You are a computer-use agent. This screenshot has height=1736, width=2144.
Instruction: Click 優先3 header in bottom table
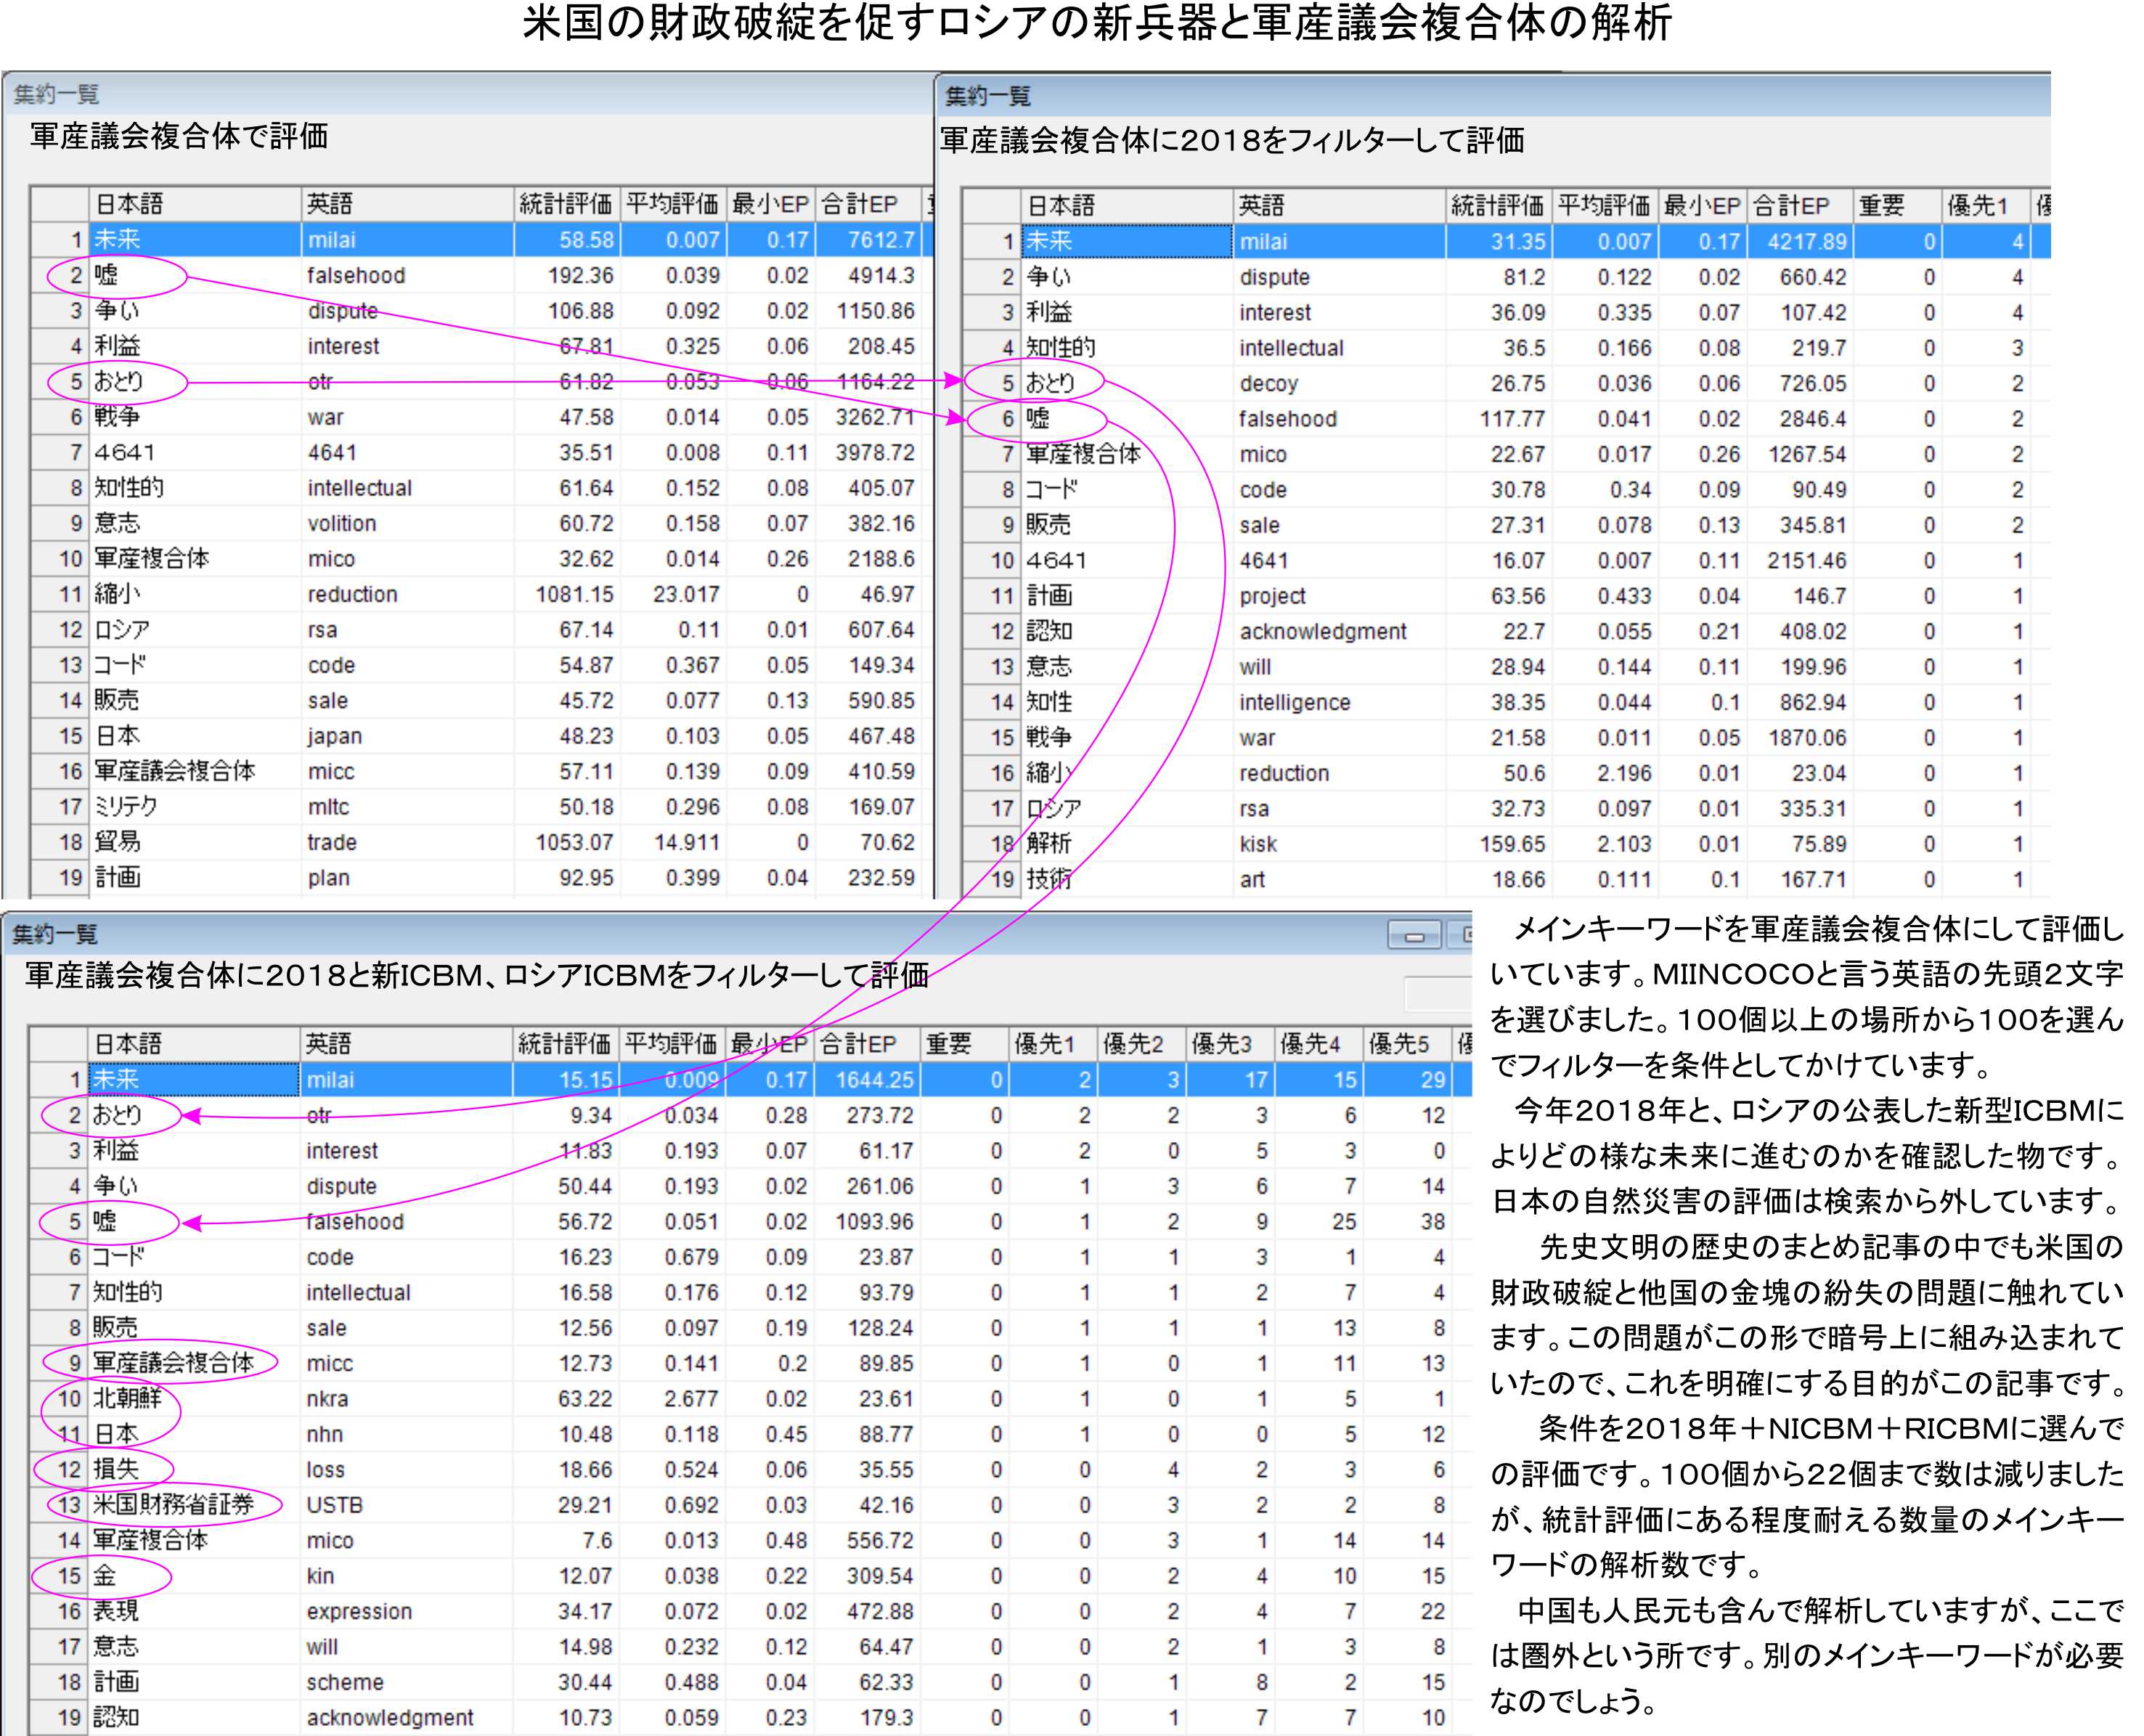(1230, 1044)
